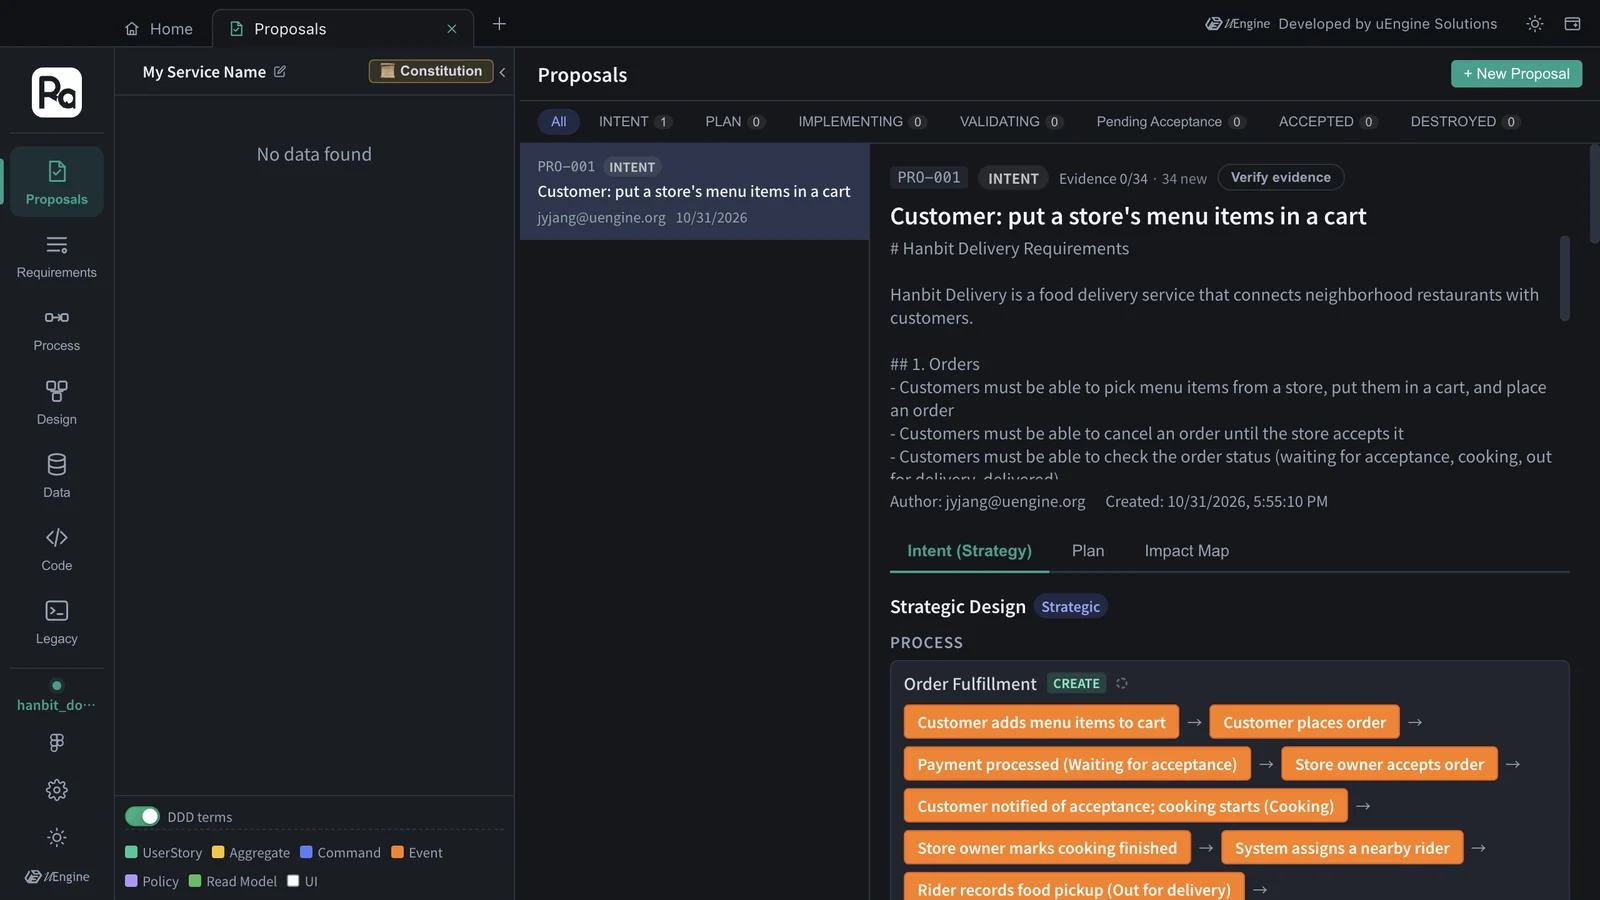Click the description panel scrollbar
This screenshot has height=900, width=1600.
coord(1565,278)
